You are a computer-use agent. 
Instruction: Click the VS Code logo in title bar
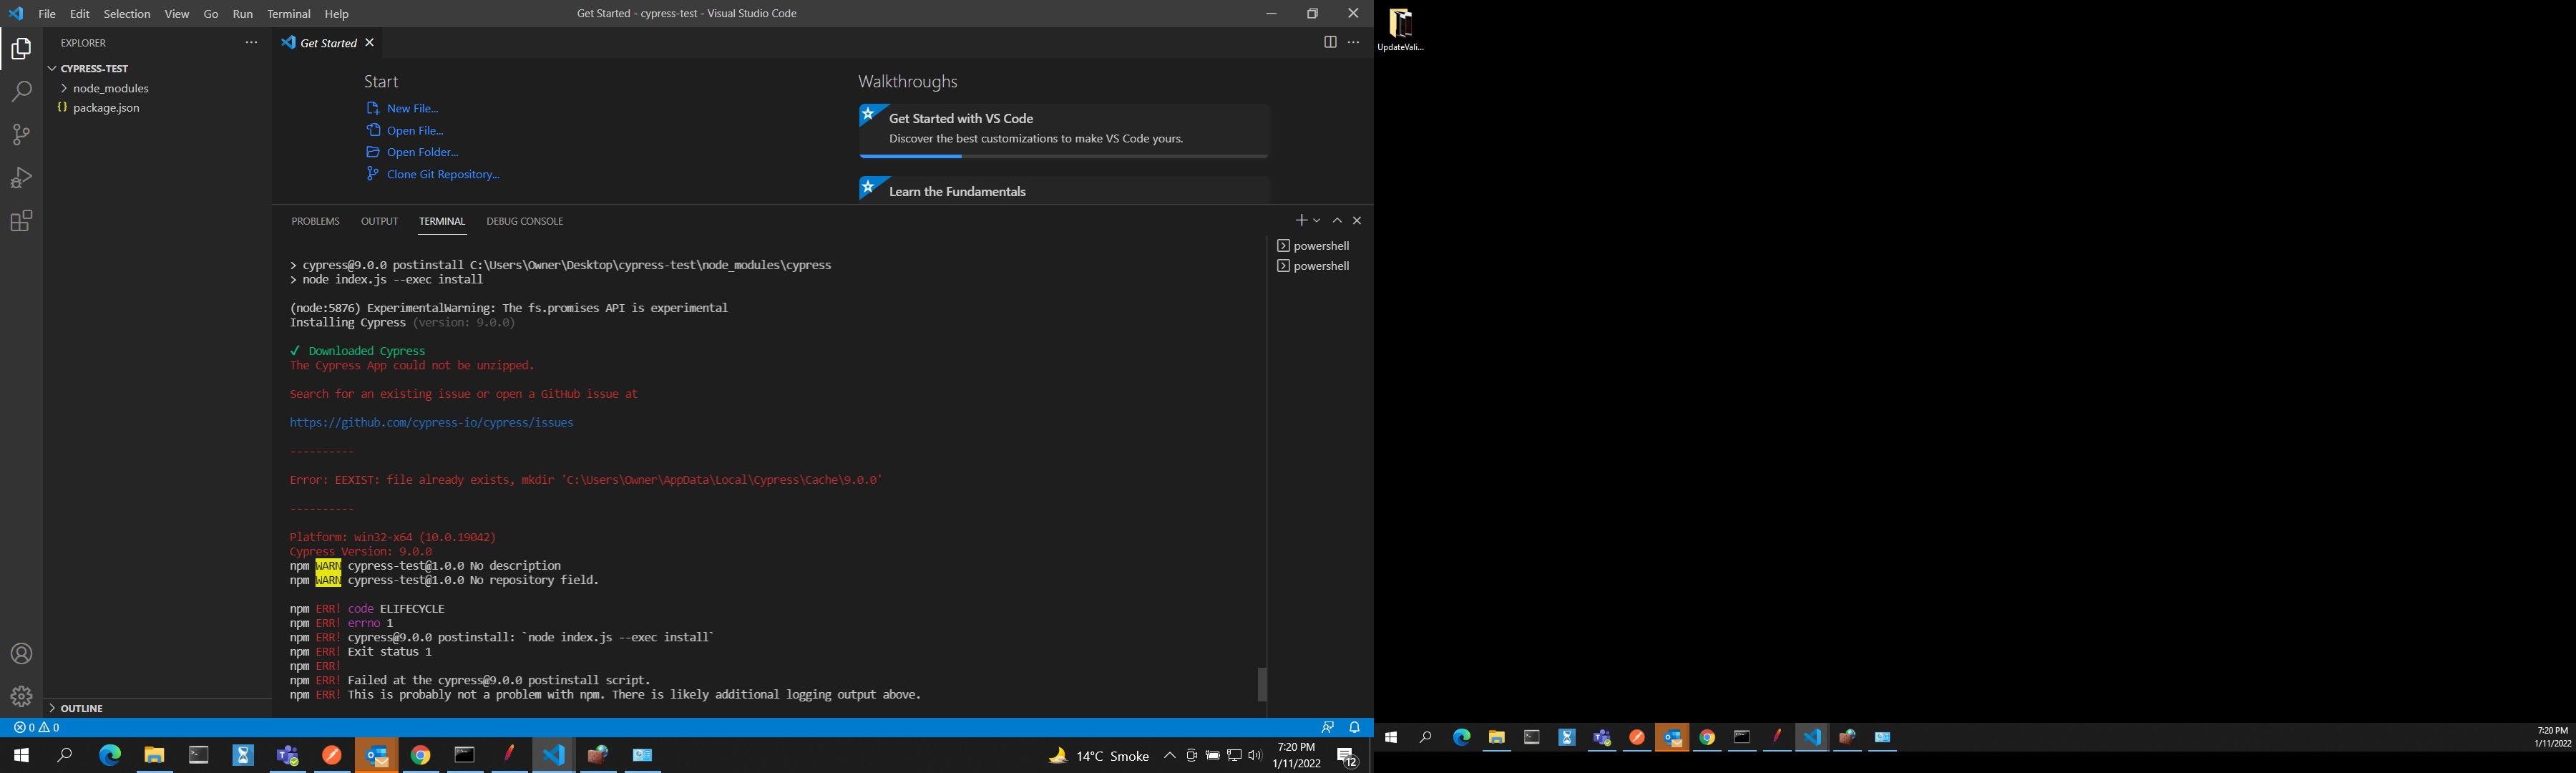pos(16,14)
